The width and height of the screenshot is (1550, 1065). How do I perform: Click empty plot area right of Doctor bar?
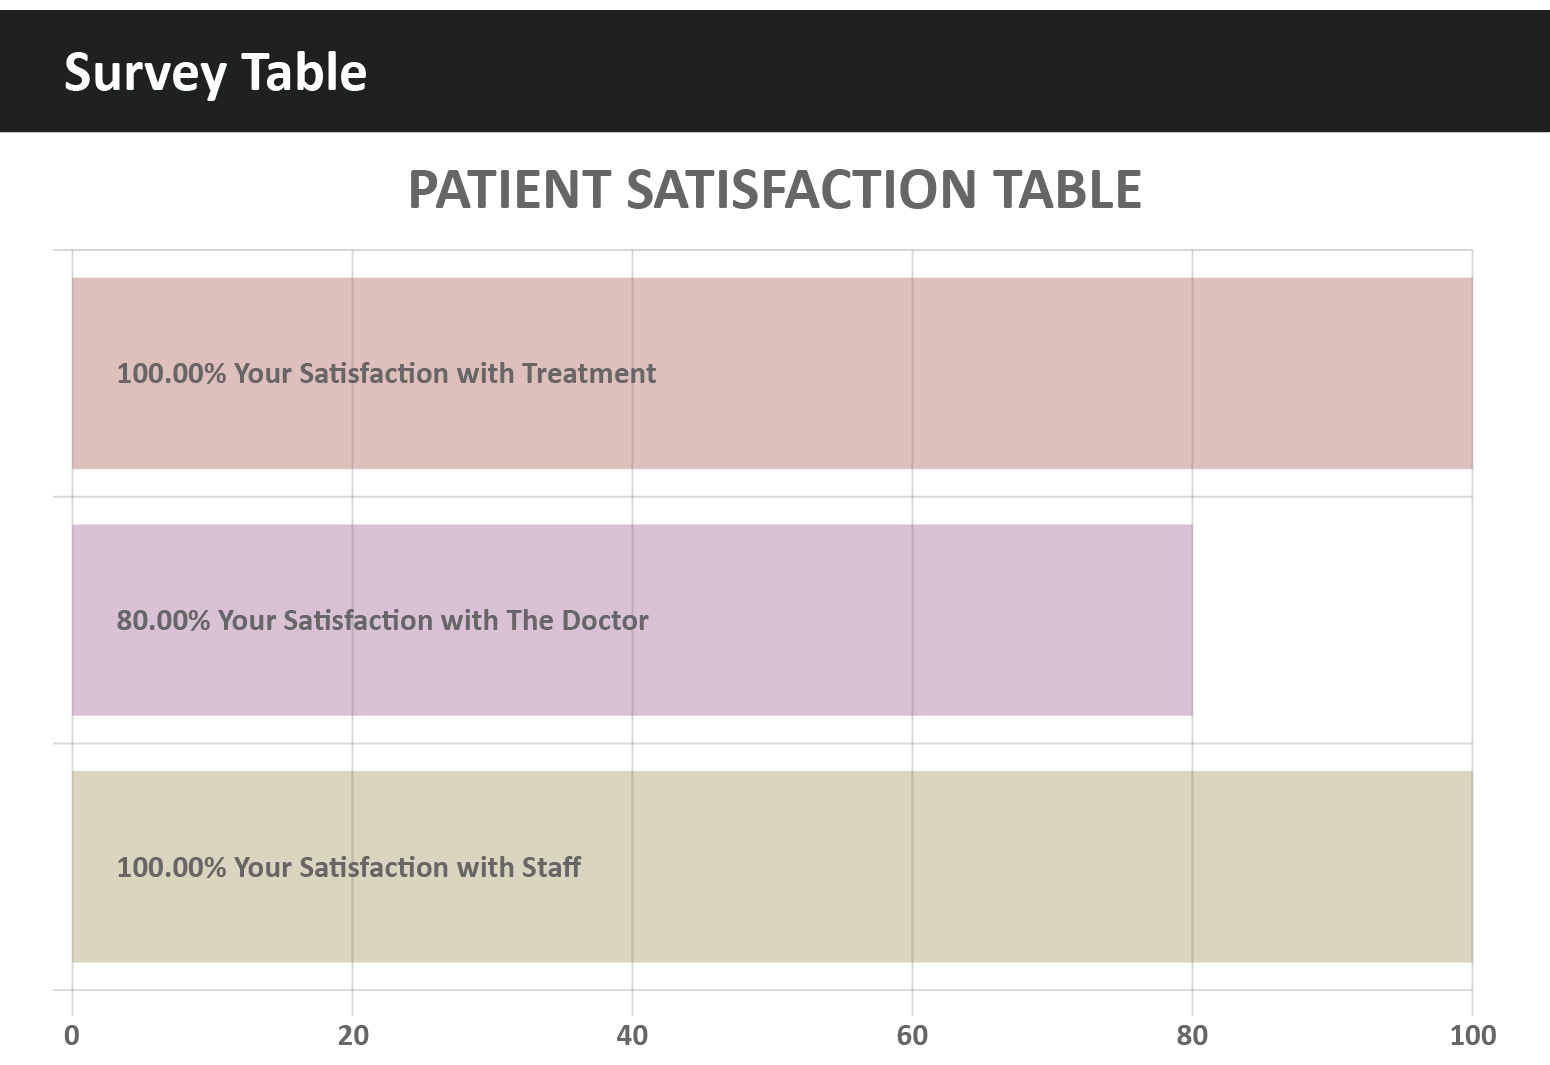[x=1330, y=620]
